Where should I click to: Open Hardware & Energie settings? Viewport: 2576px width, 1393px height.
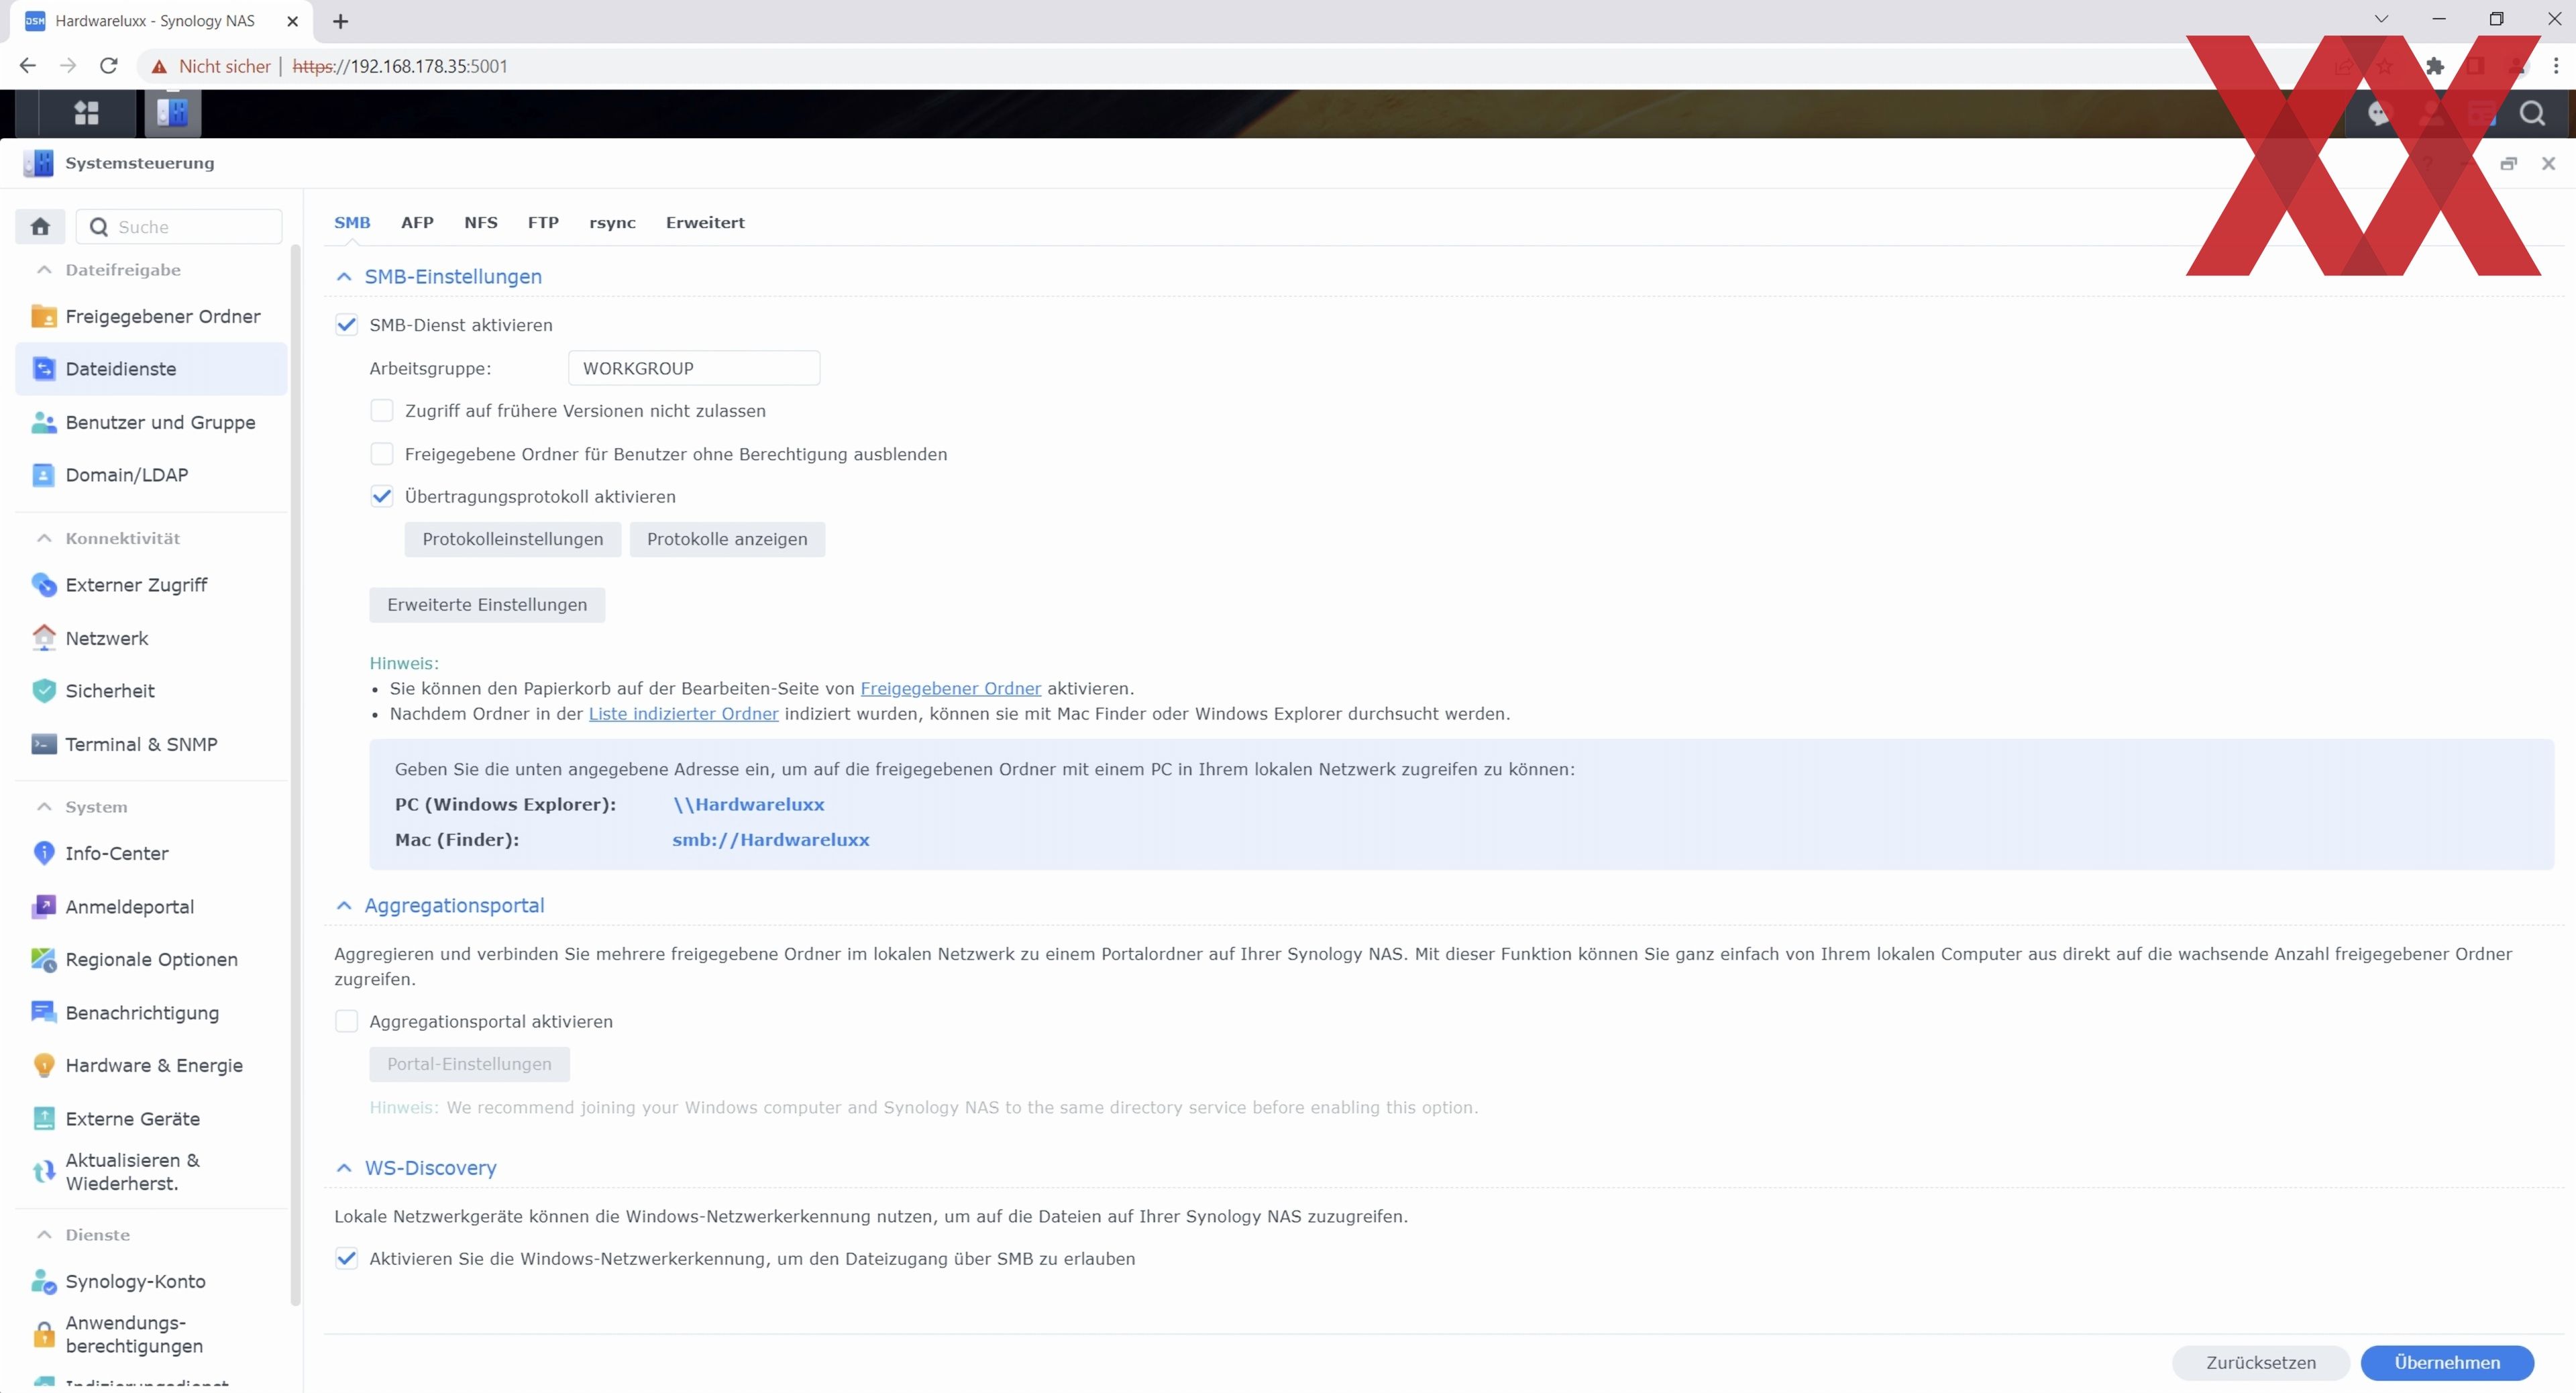[x=151, y=1065]
